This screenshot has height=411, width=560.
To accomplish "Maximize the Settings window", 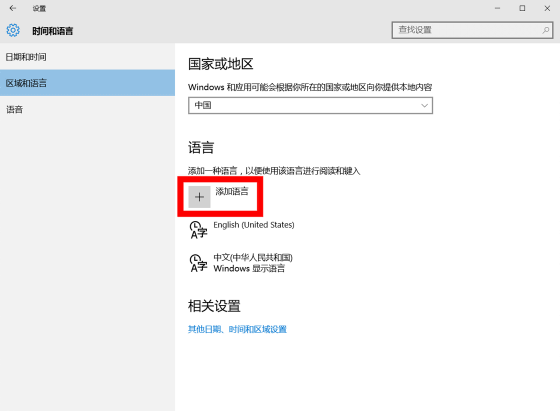I will click(522, 8).
